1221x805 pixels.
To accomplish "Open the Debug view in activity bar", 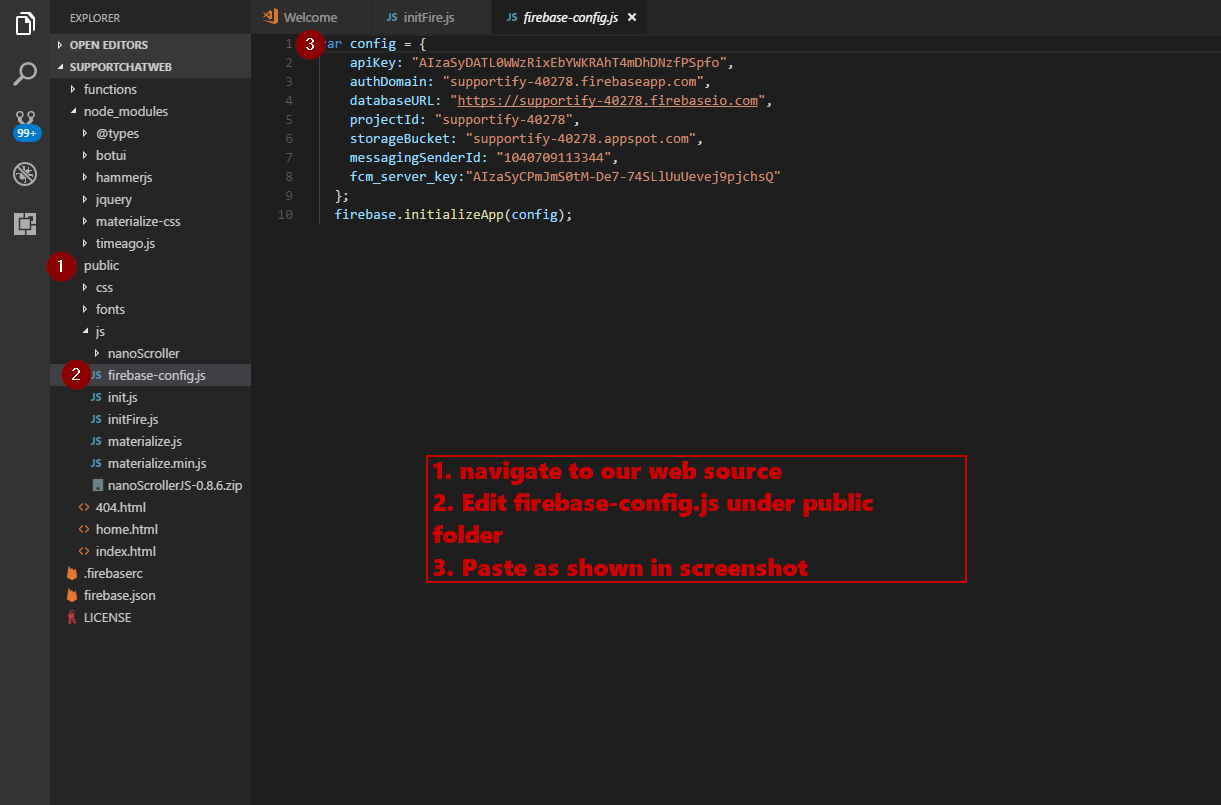I will point(25,174).
